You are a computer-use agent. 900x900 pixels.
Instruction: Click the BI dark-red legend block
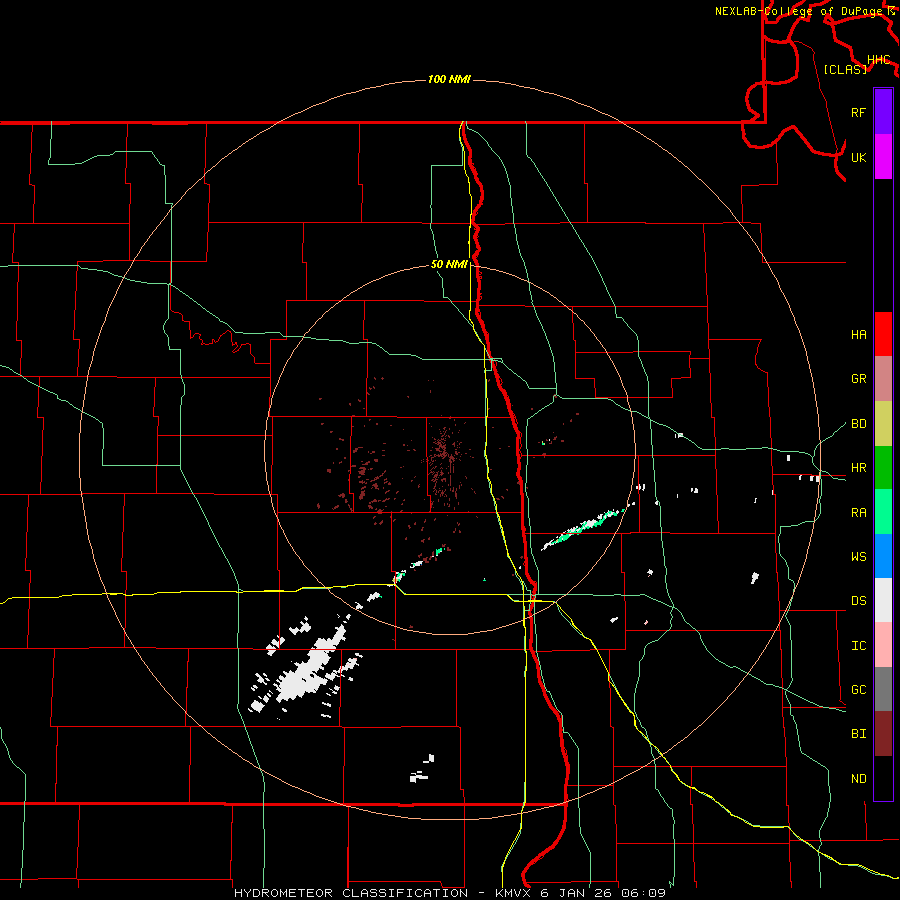(883, 734)
